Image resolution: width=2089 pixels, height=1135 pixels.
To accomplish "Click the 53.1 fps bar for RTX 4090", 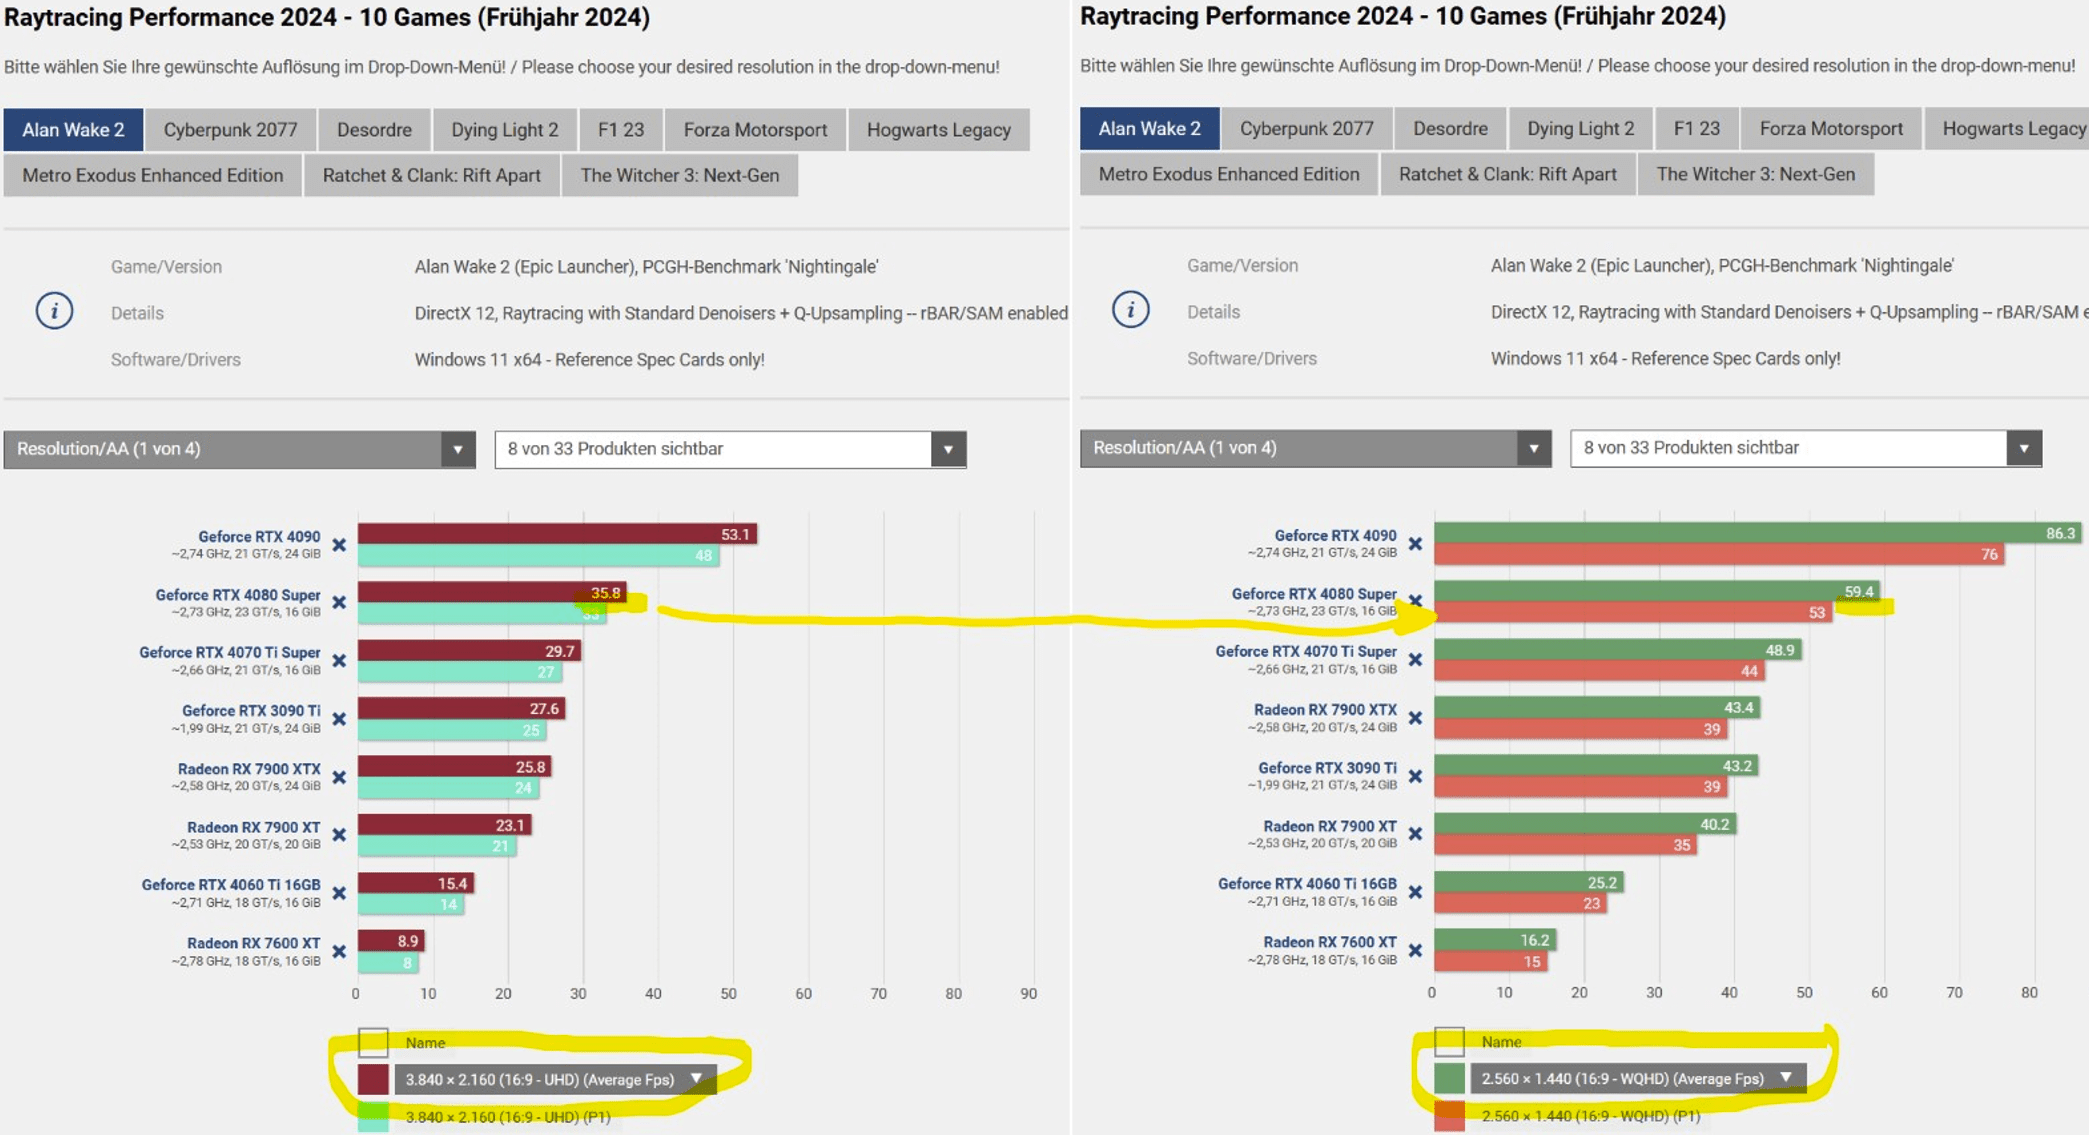I will [x=557, y=534].
